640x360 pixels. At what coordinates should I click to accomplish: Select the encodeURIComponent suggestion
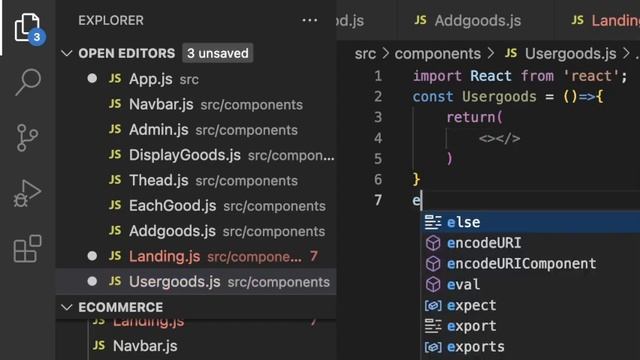530,264
